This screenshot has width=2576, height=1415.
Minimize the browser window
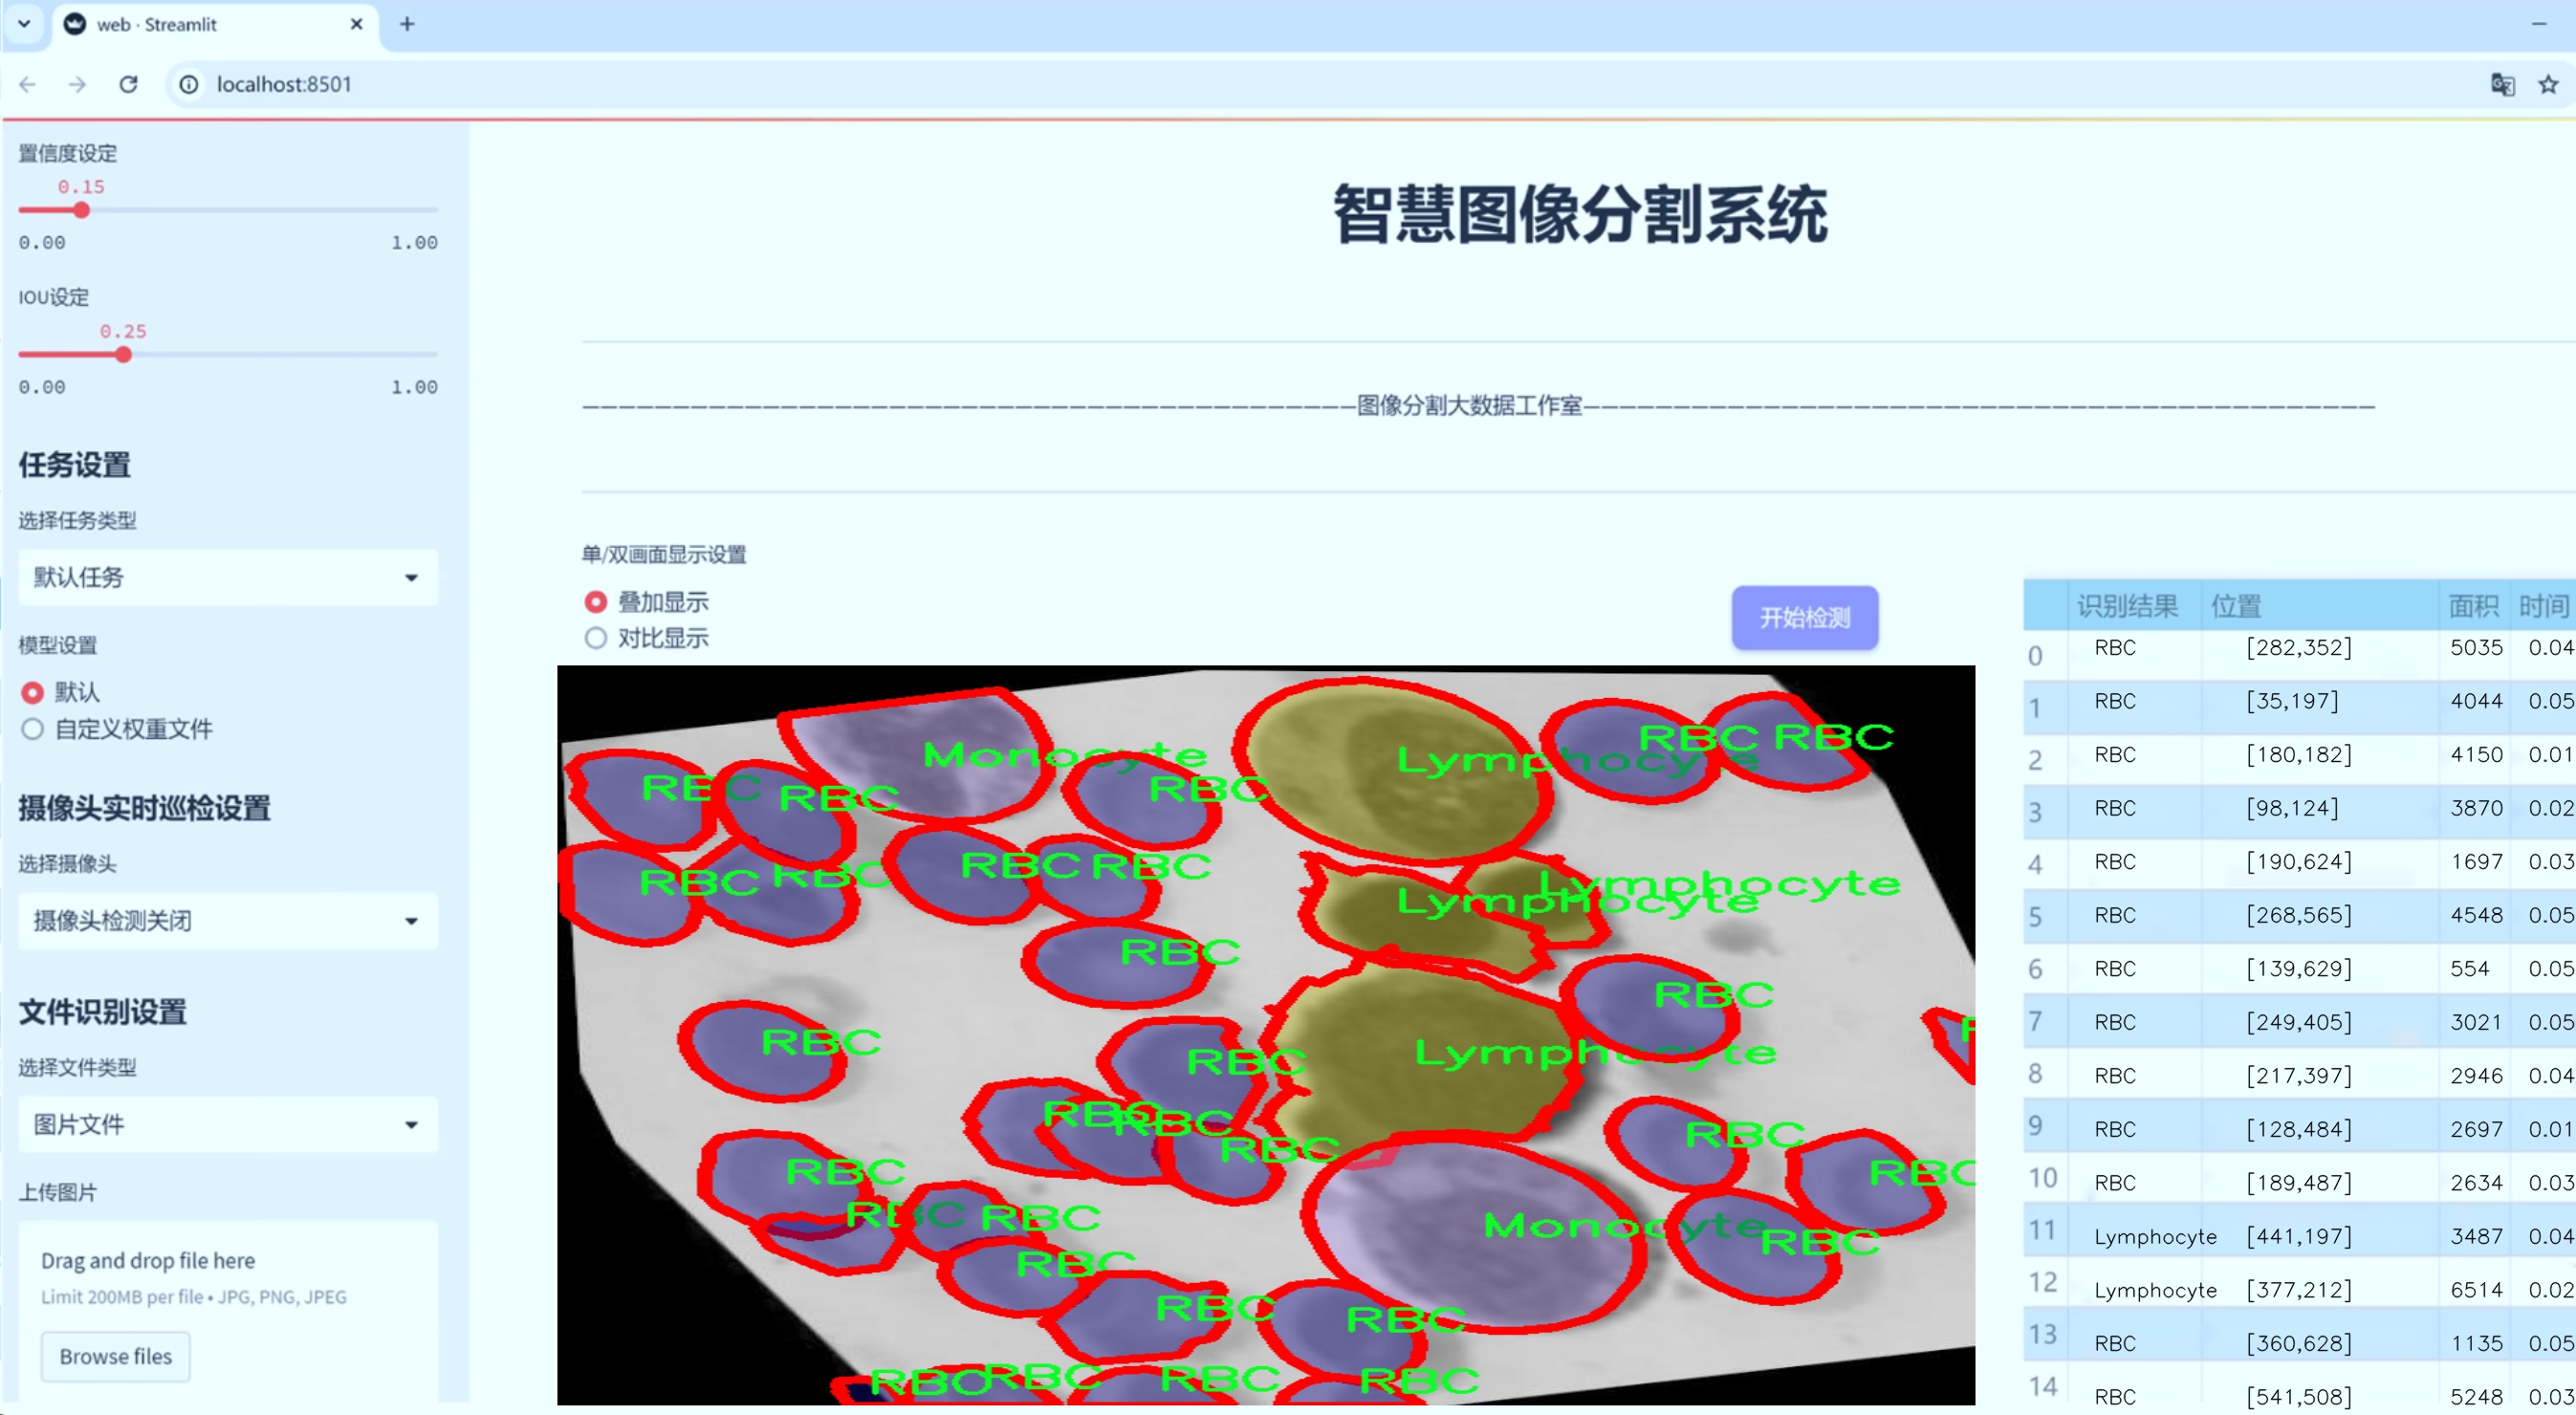(x=2538, y=24)
